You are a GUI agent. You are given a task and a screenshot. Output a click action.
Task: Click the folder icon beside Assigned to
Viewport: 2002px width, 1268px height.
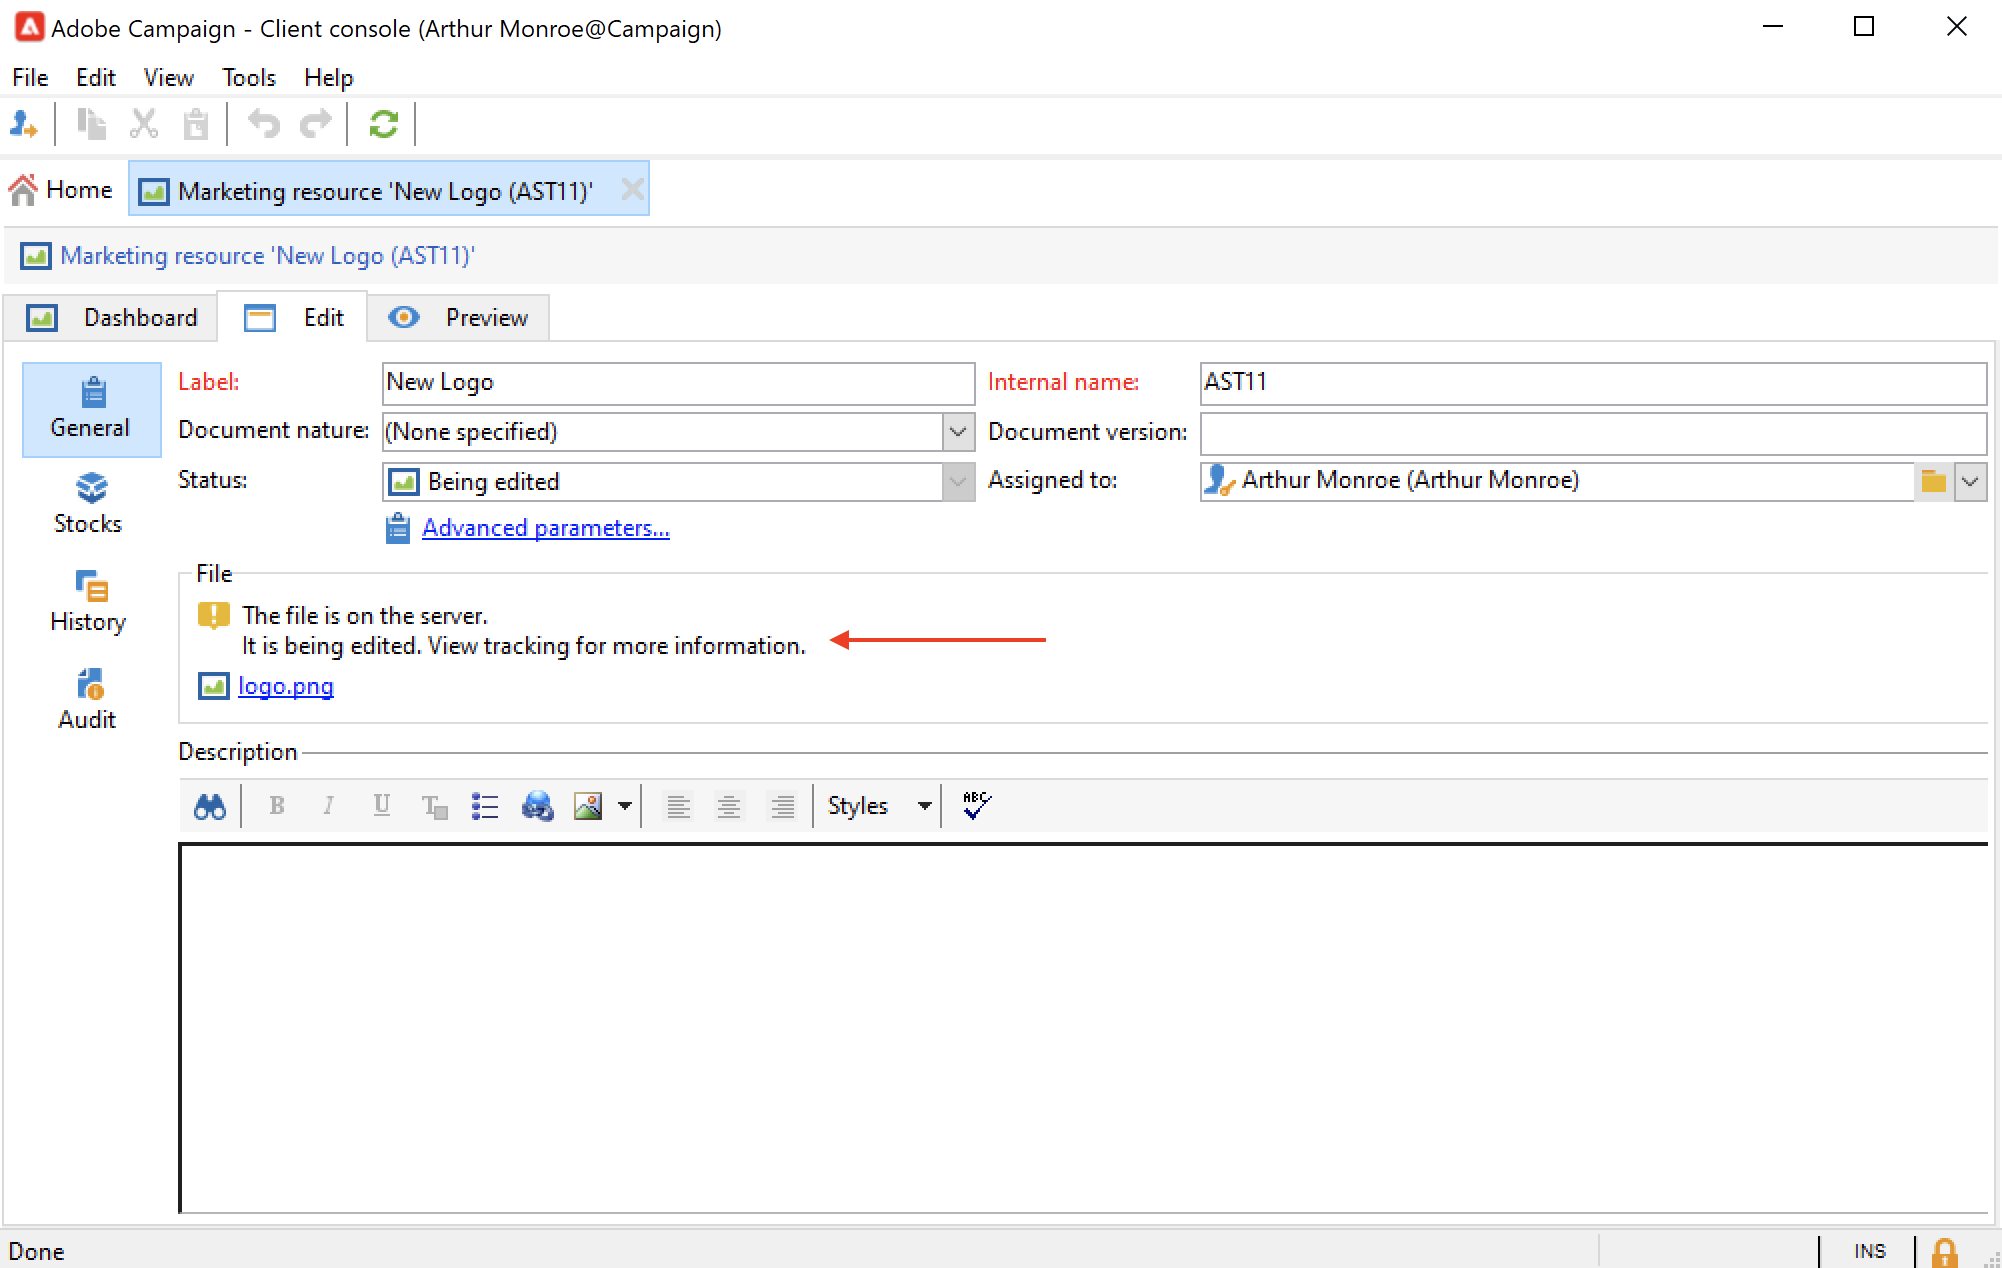(x=1933, y=481)
